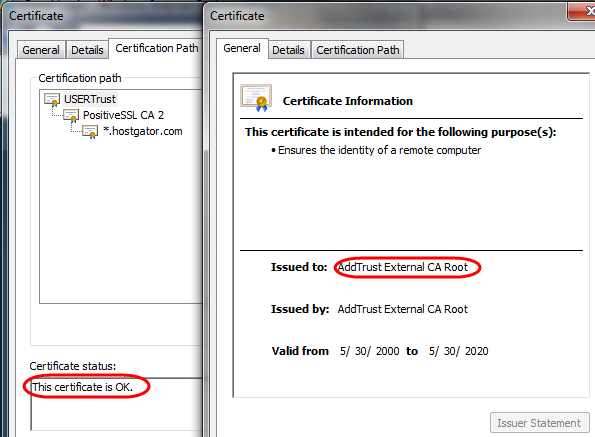Click the 'Certificate status:' label
This screenshot has height=437, width=595.
point(73,366)
